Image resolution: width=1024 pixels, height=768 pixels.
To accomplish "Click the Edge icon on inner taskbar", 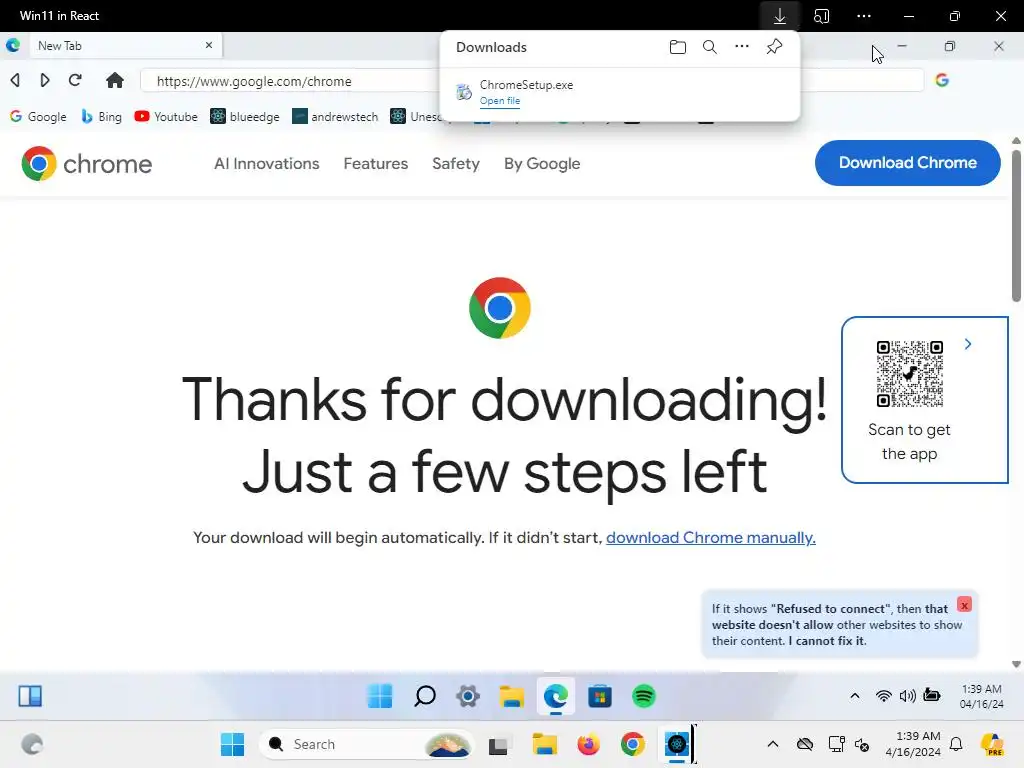I will coord(556,696).
